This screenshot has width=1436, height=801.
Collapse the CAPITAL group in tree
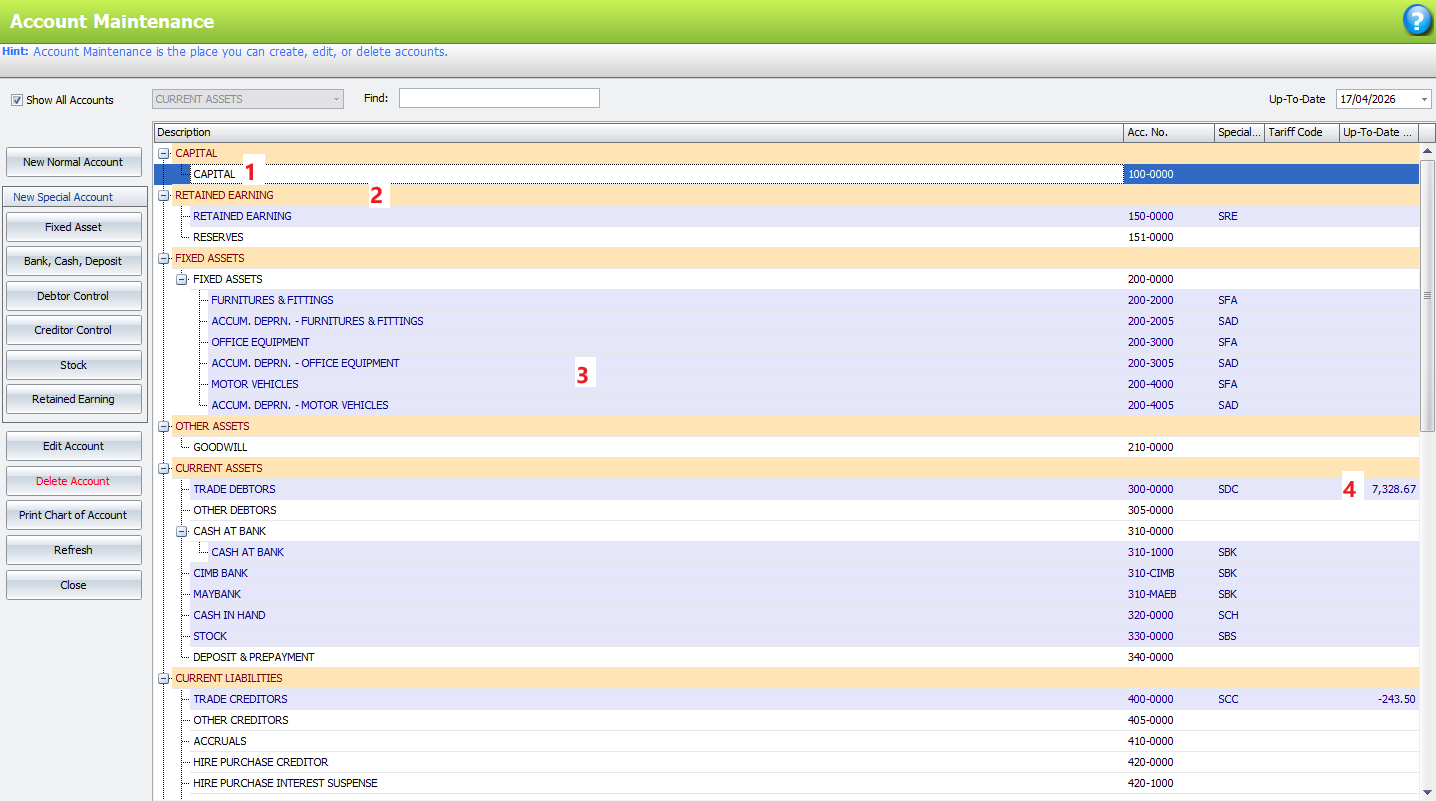[x=164, y=153]
